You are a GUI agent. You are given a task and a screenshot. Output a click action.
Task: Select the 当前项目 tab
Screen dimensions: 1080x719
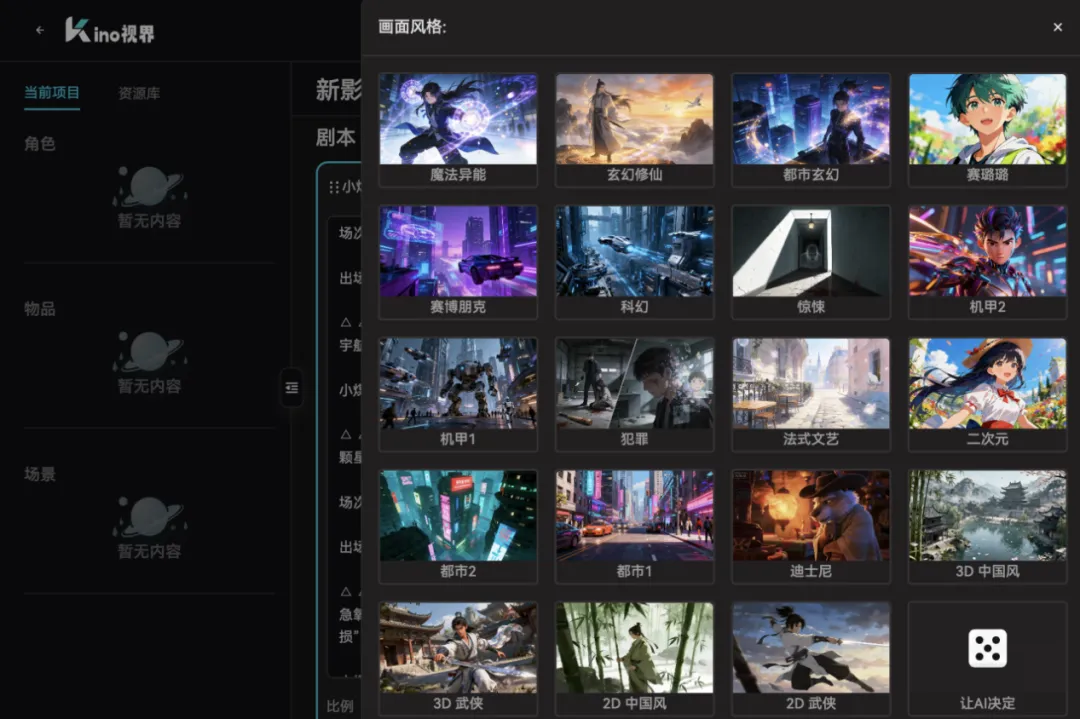[51, 92]
